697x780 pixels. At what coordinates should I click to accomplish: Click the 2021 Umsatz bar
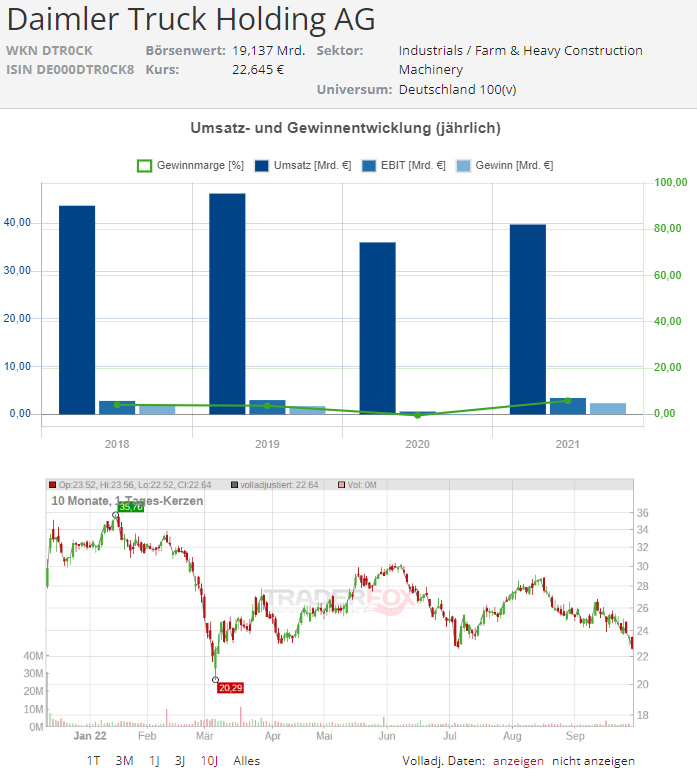pyautogui.click(x=528, y=319)
